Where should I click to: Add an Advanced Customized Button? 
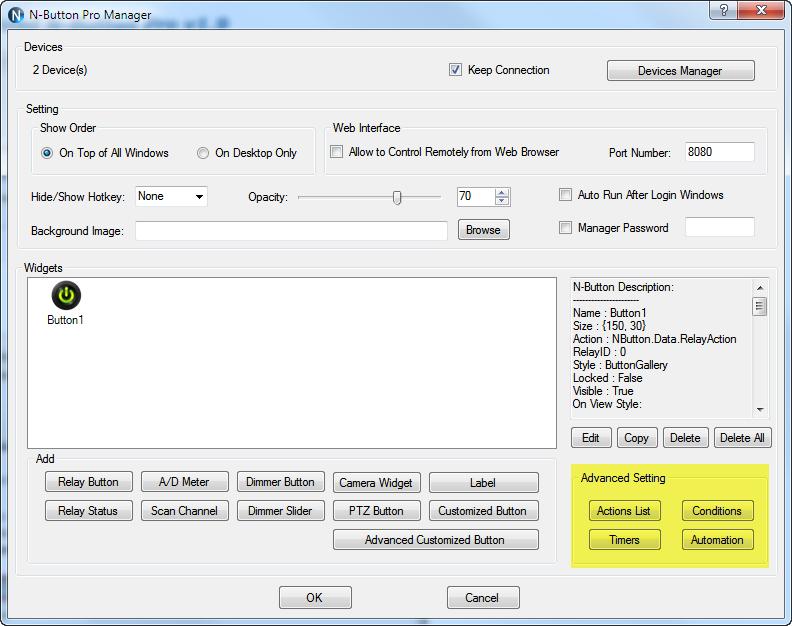(435, 540)
